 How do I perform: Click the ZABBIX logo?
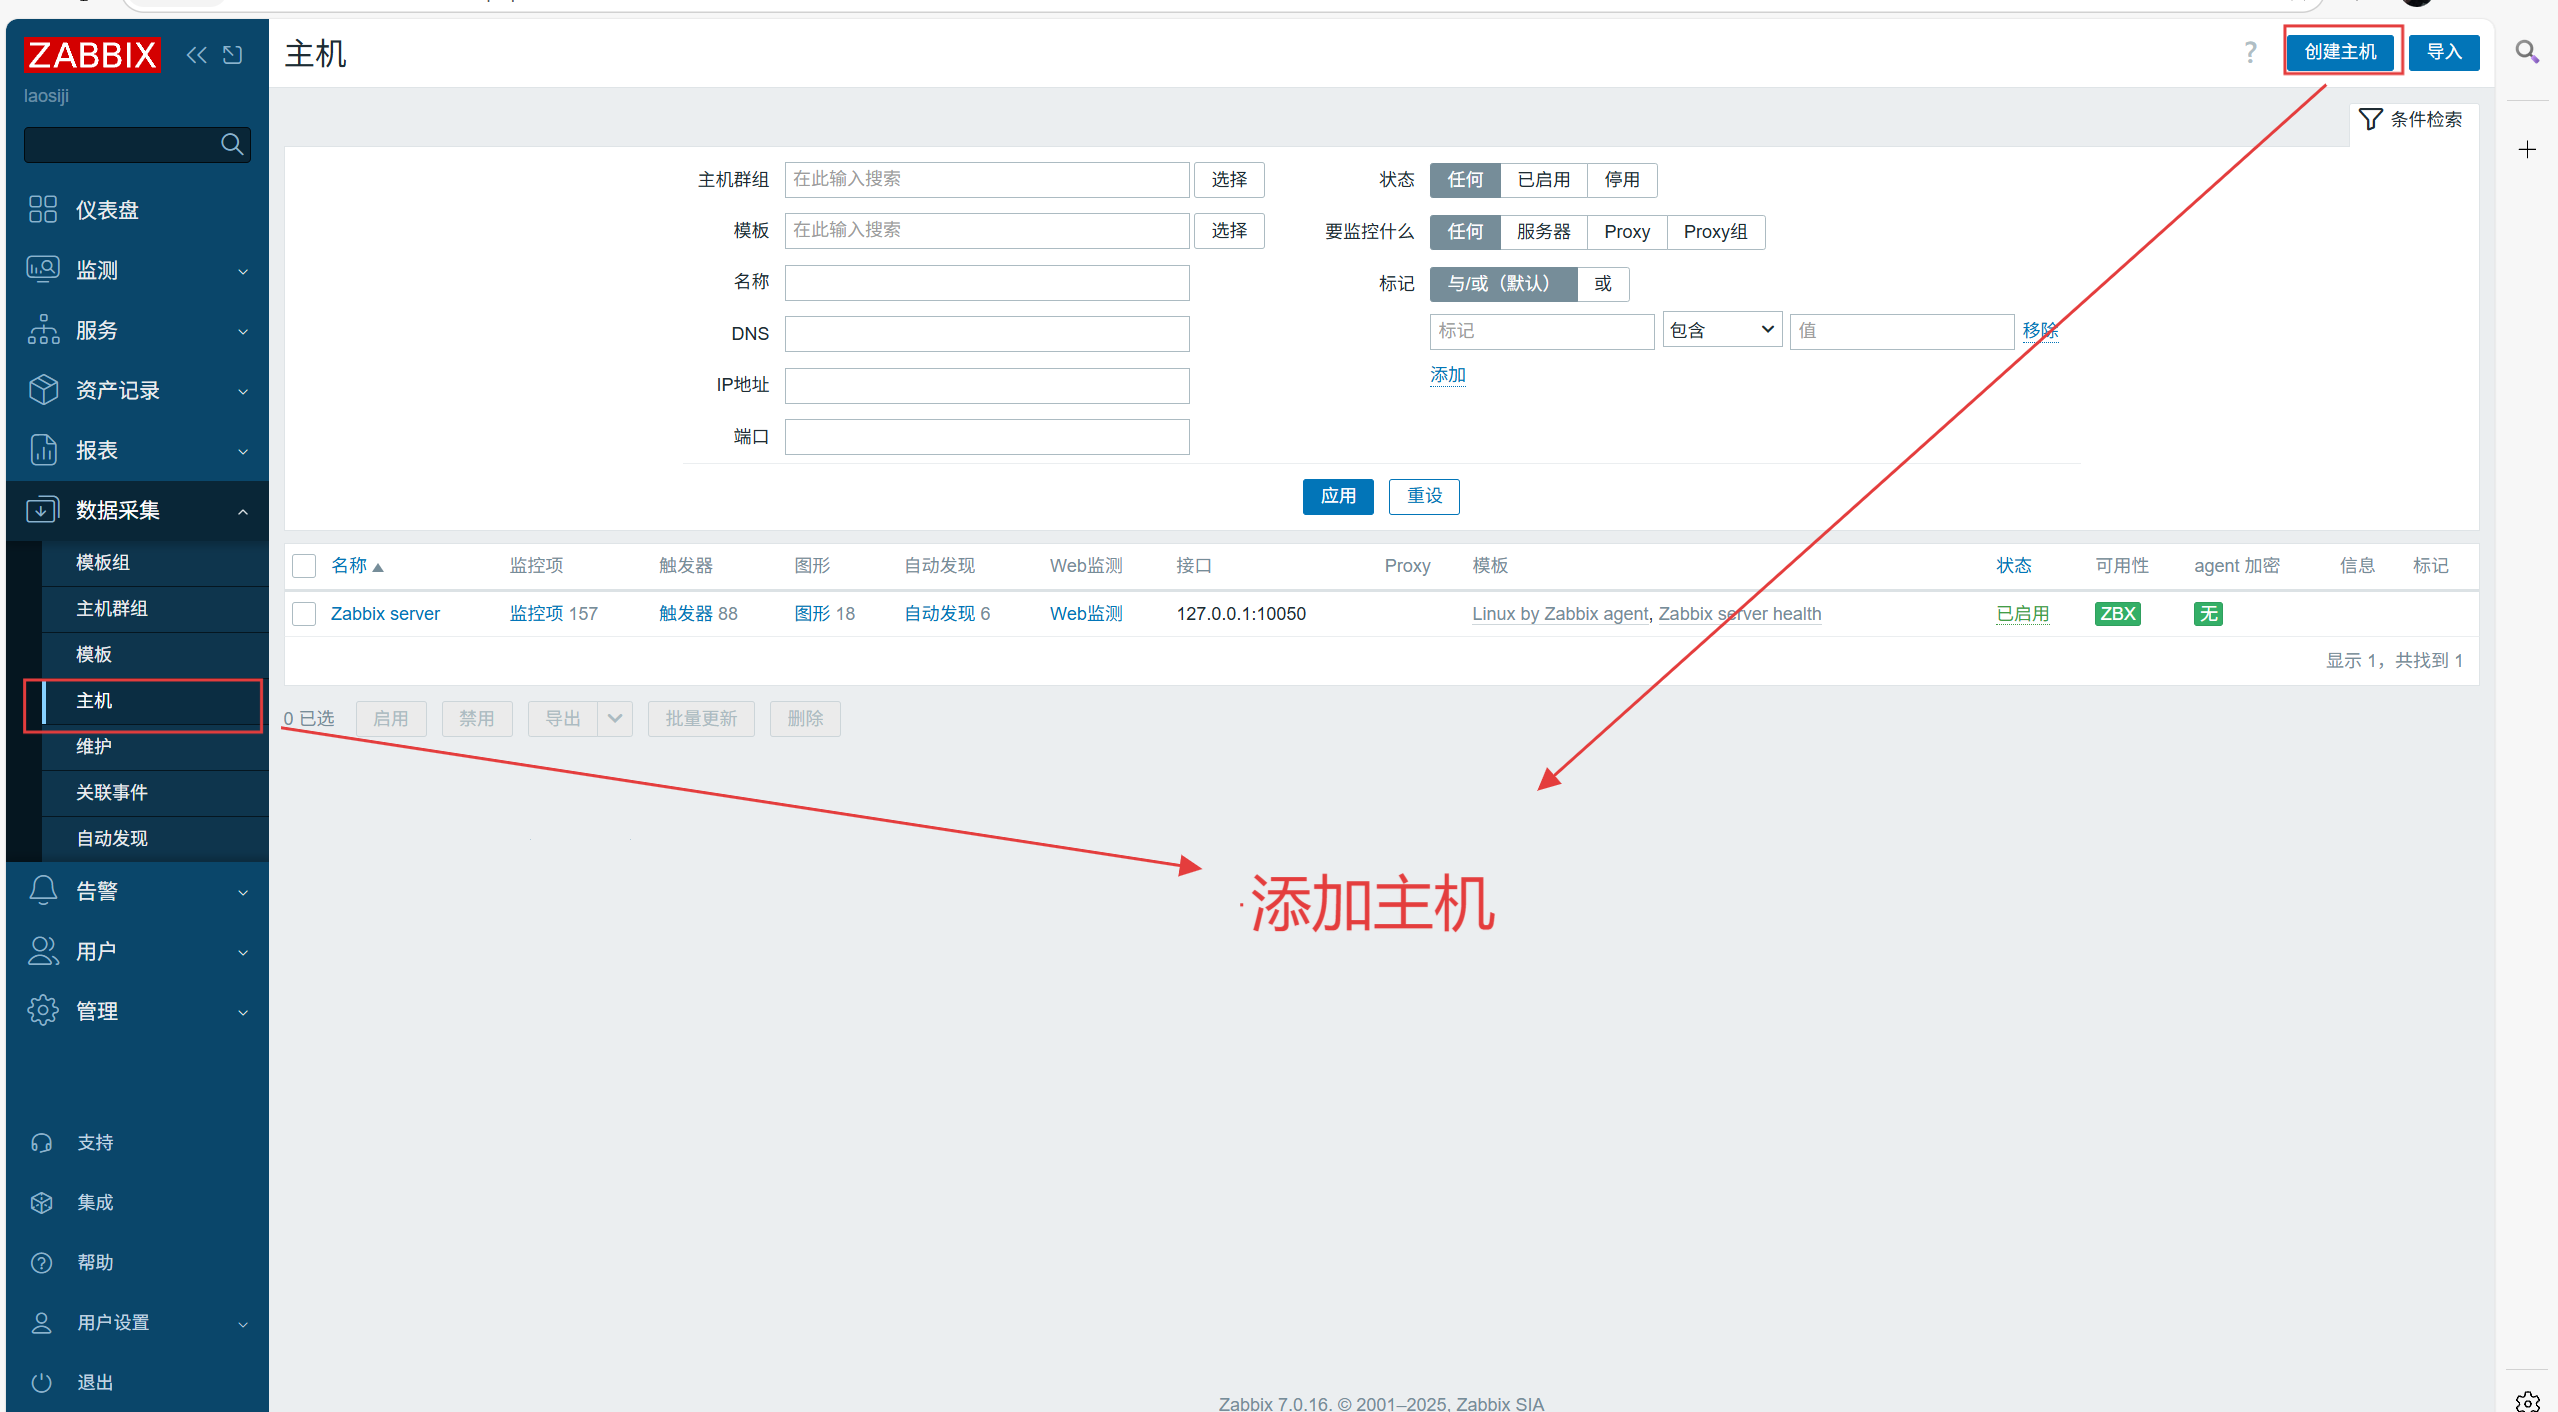pyautogui.click(x=92, y=55)
